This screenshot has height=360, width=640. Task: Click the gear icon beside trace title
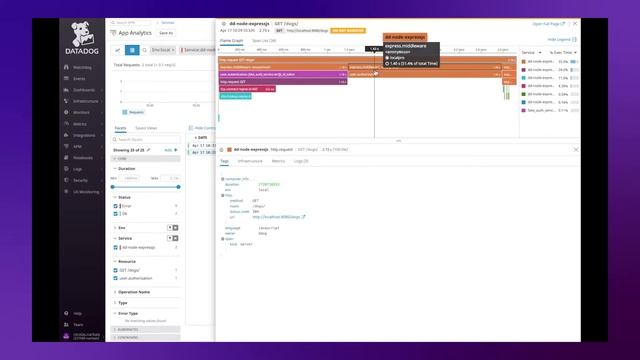[x=223, y=24]
